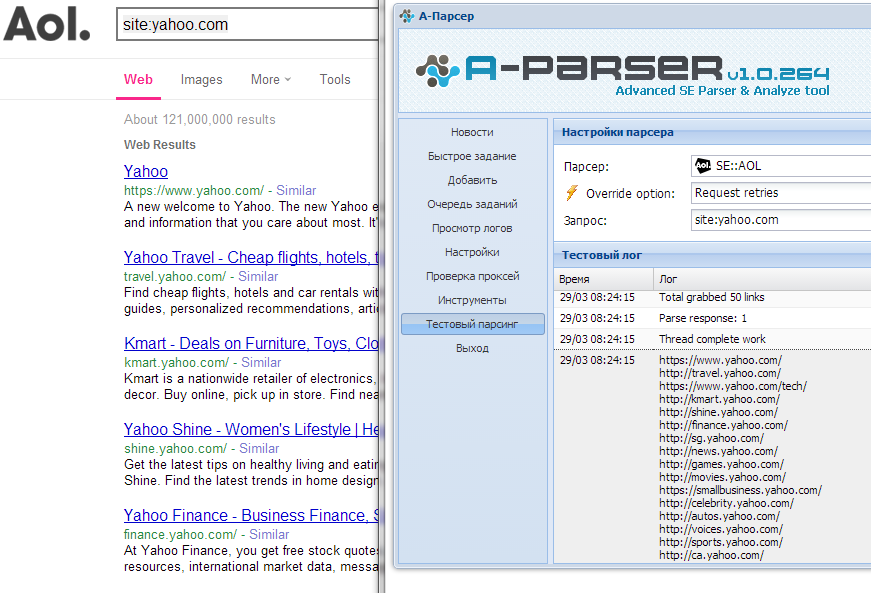Viewport: 871px width, 593px height.
Task: Click Similar next to shine.yahoo.com/
Action: coord(259,449)
